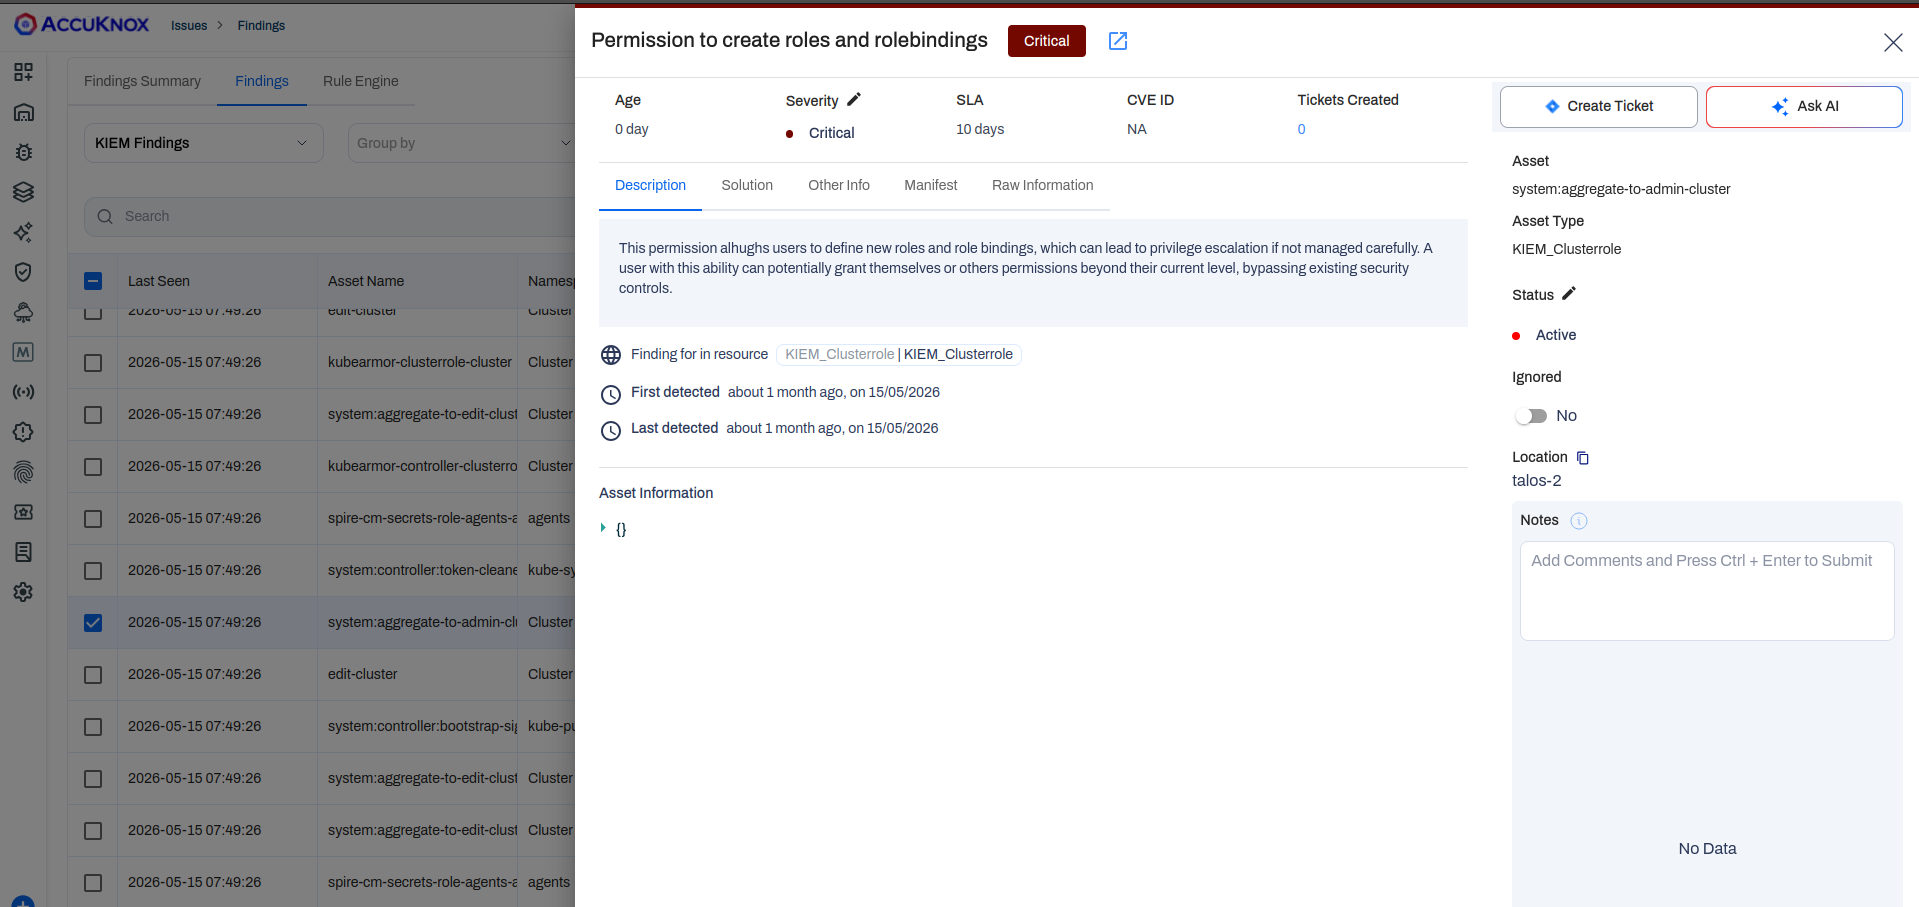
Task: Open the shield check icon in sidebar
Action: (x=23, y=272)
